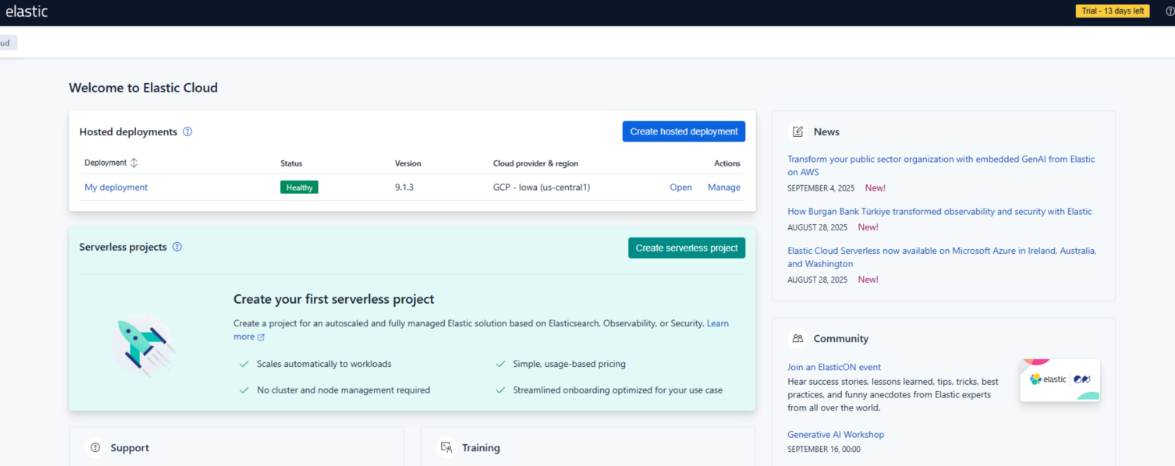The image size is (1175, 466).
Task: Open Join an ElasticON event link
Action: coord(834,367)
